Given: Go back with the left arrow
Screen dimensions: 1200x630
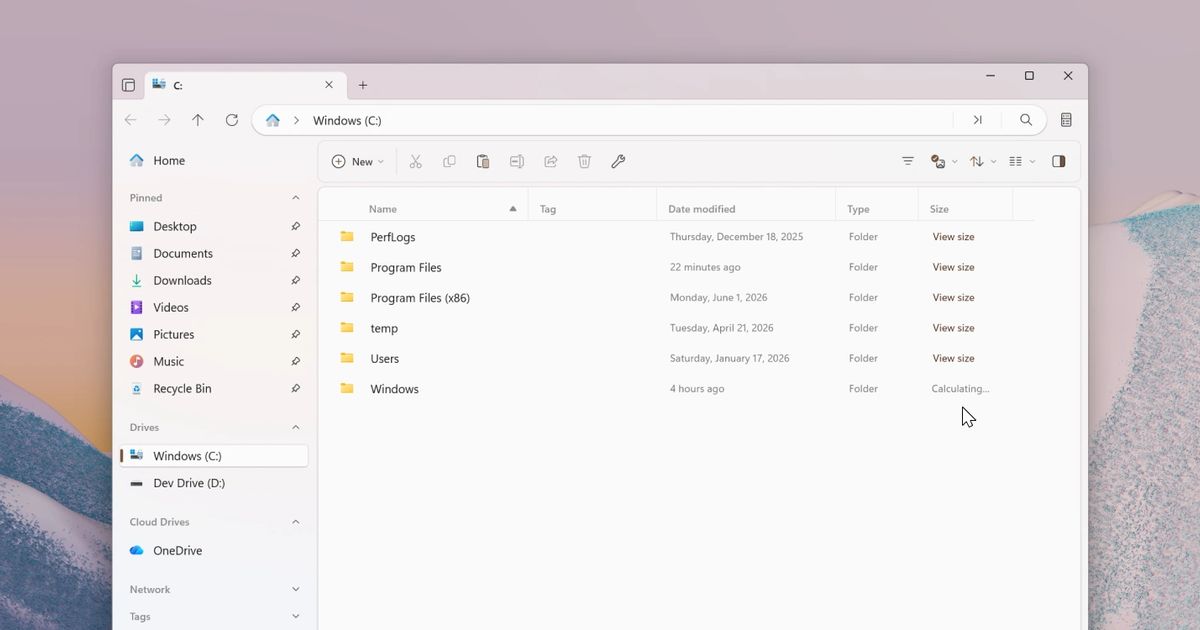Looking at the screenshot, I should point(131,120).
